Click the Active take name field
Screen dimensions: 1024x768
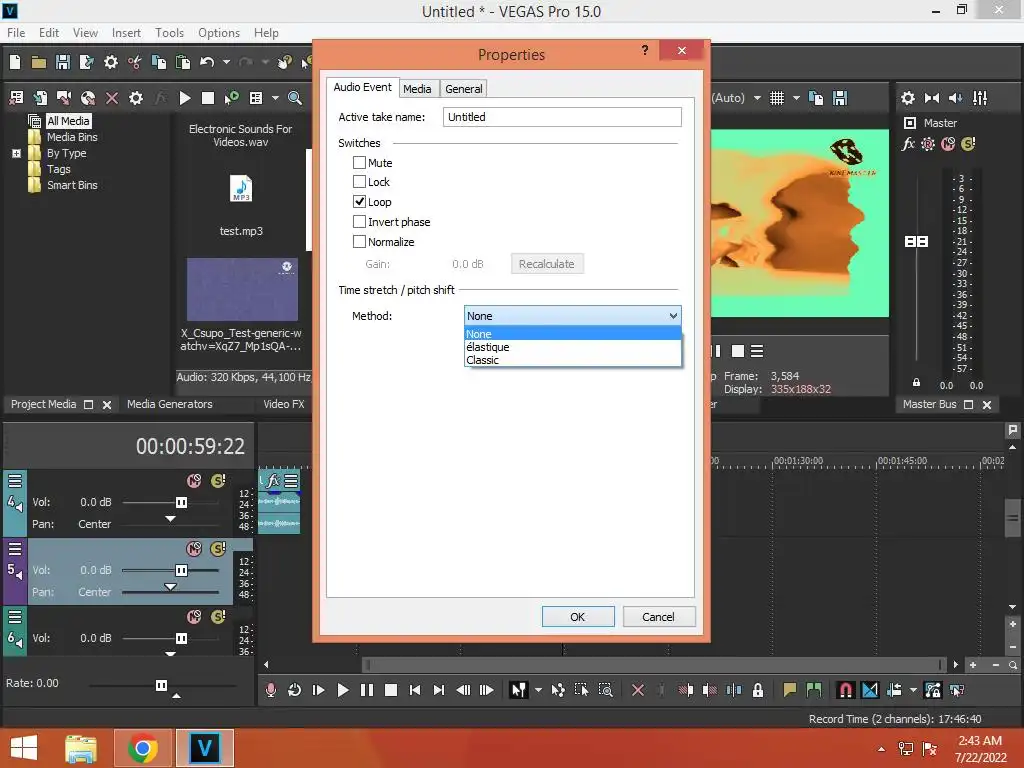pos(562,117)
